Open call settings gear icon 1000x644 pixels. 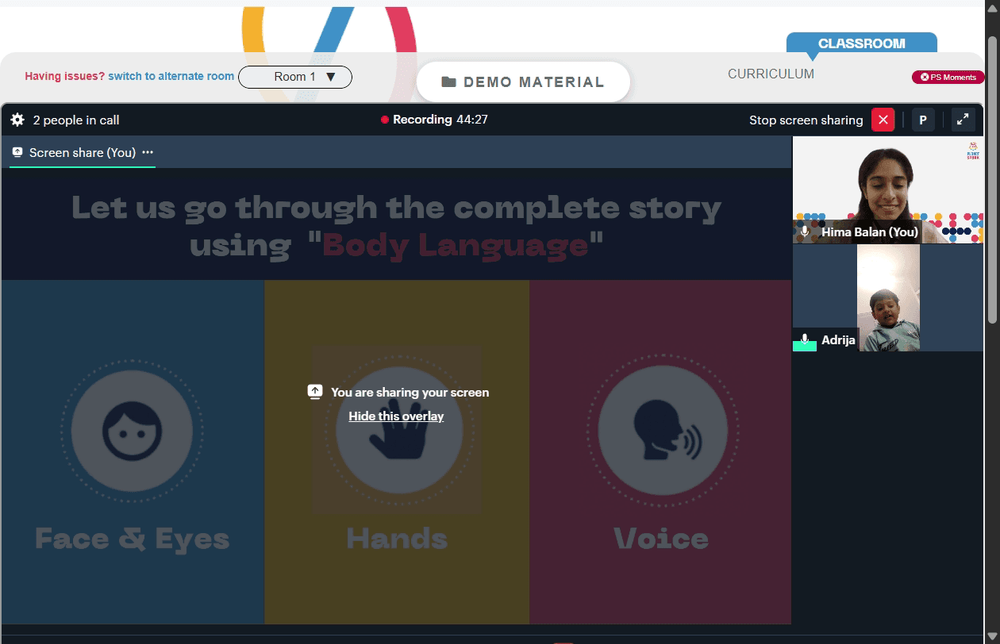tap(17, 120)
